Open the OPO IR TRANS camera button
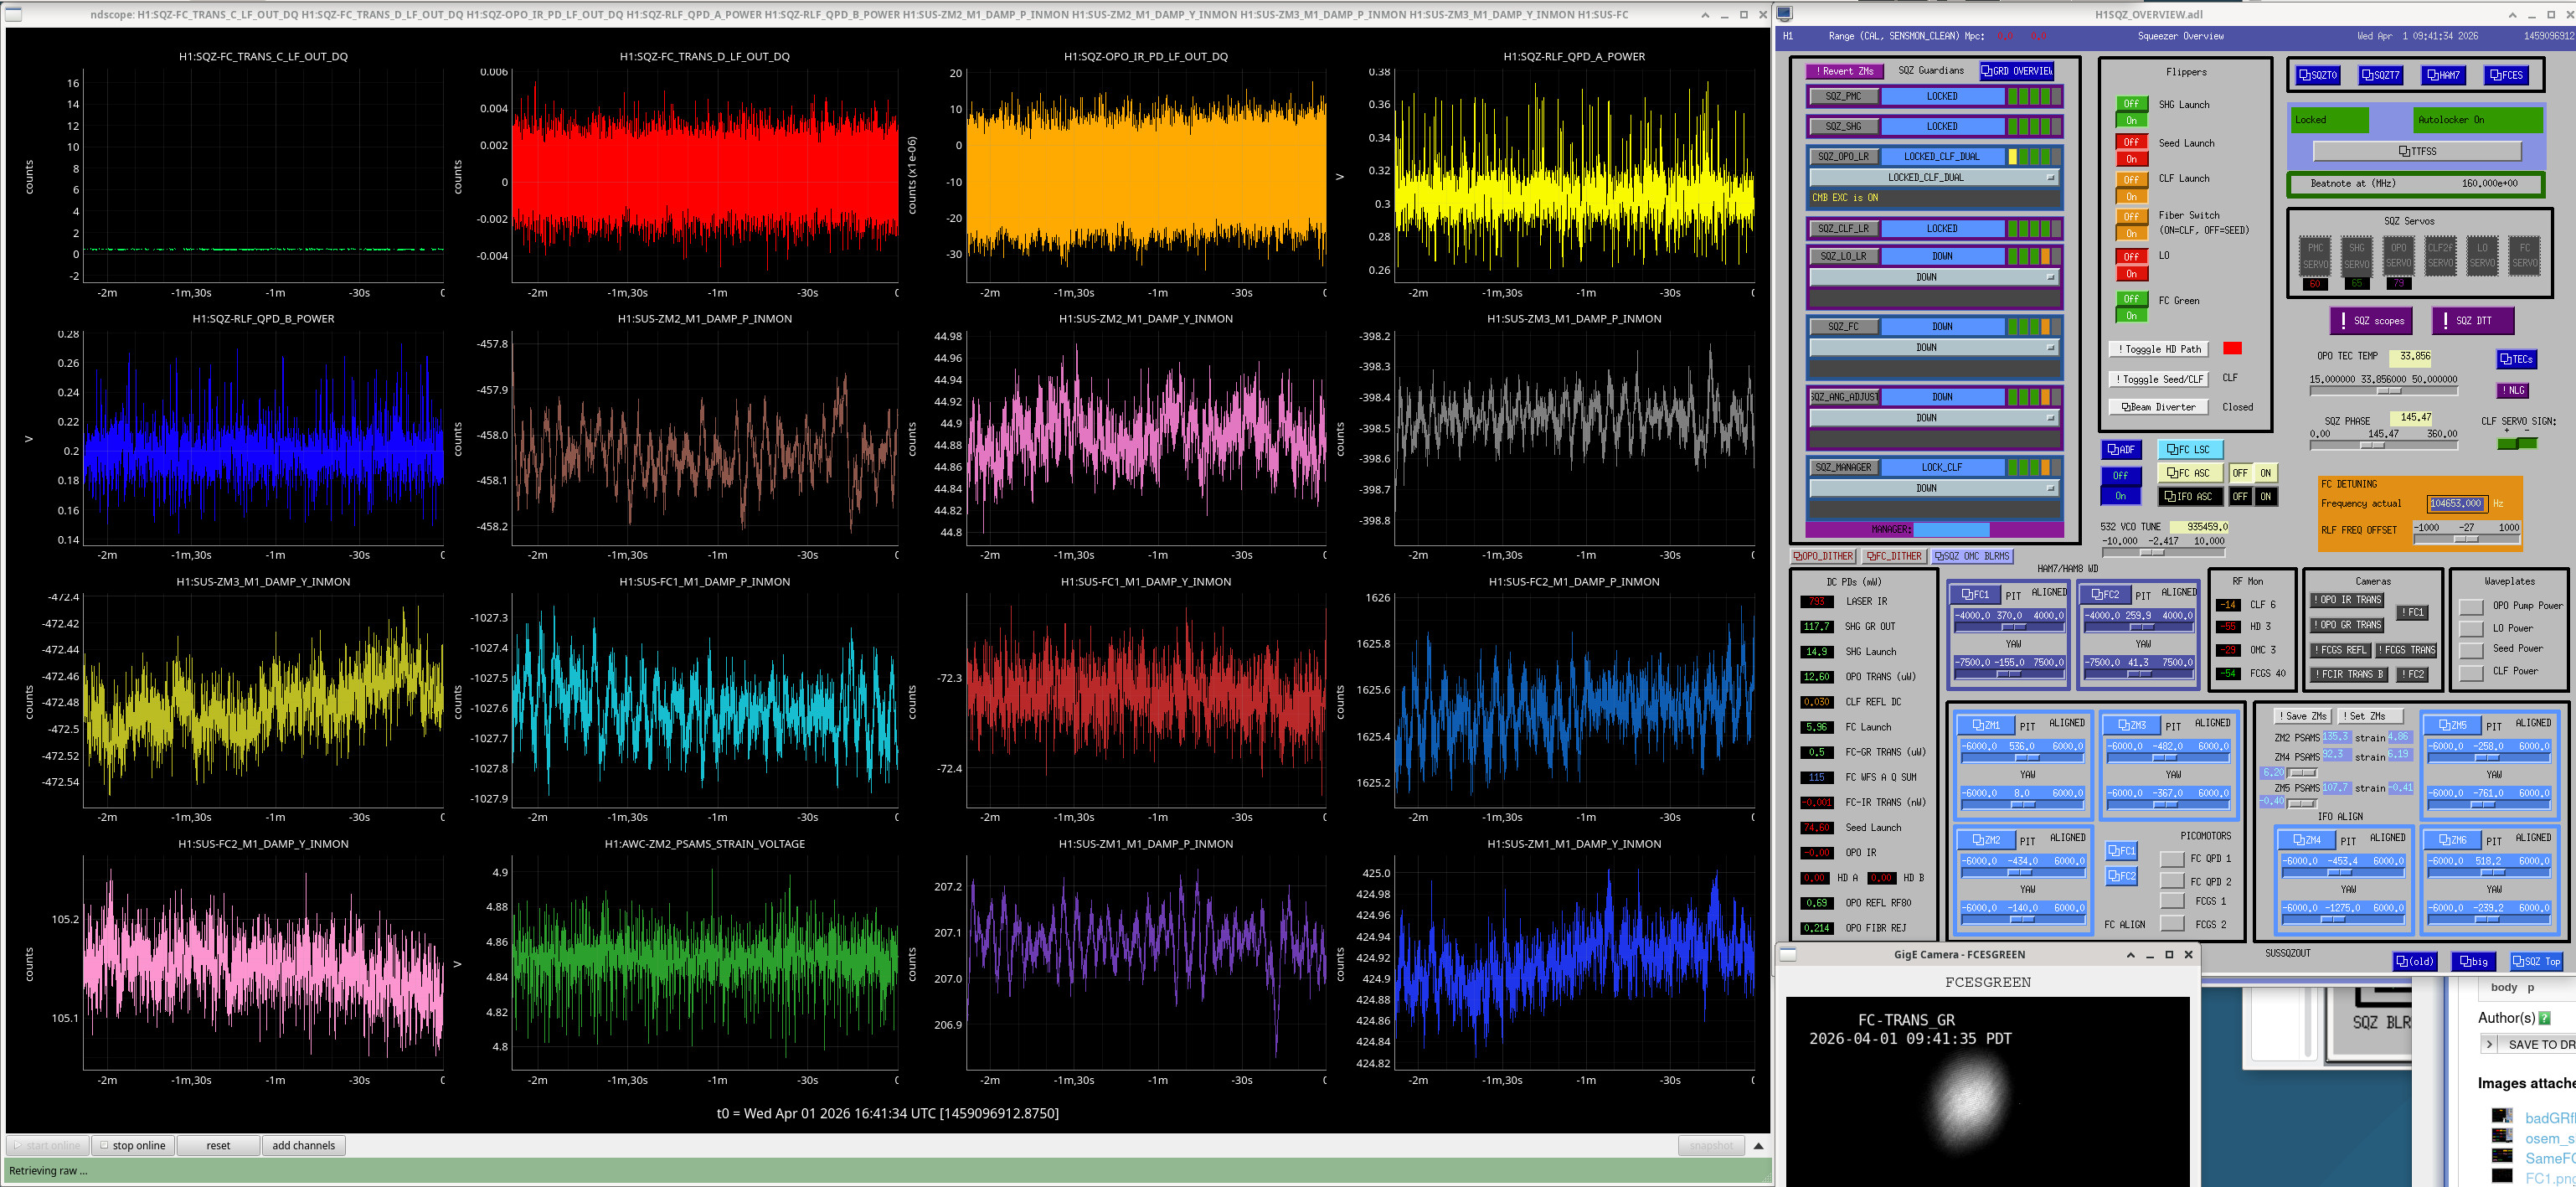Image resolution: width=2576 pixels, height=1187 pixels. click(2347, 600)
